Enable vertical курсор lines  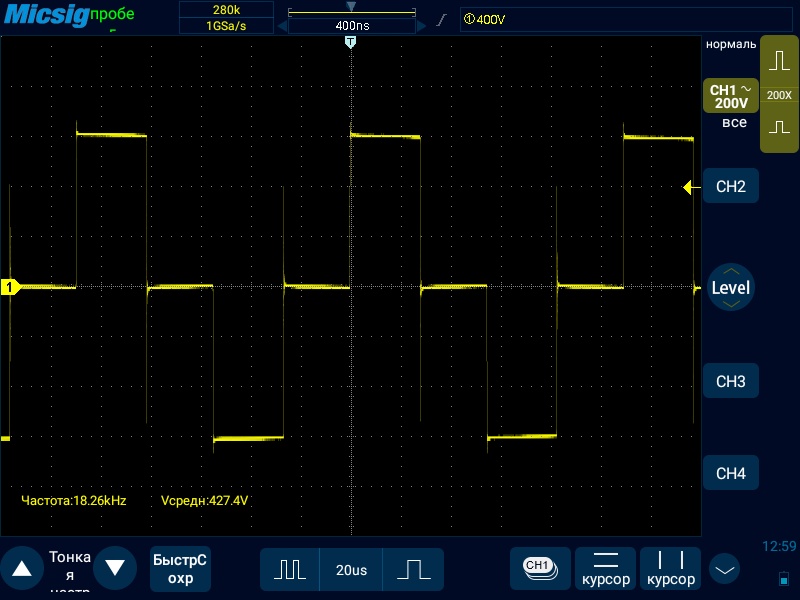[670, 568]
